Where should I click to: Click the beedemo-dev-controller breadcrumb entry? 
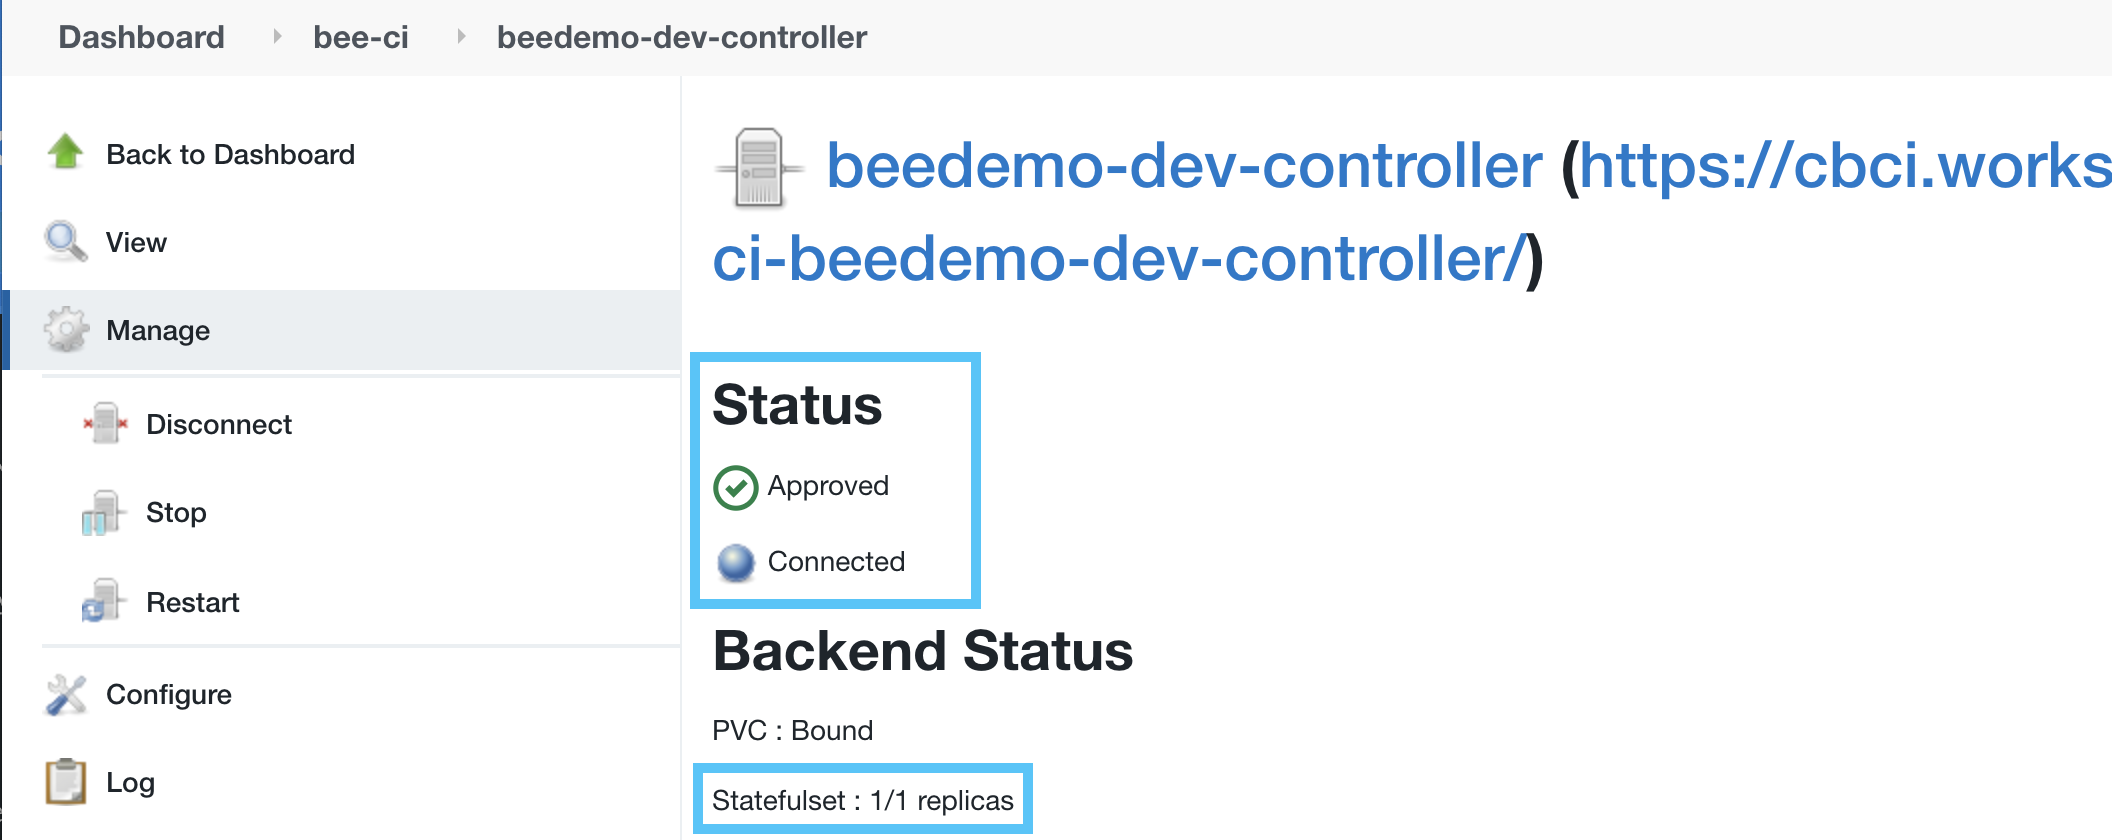tap(682, 36)
